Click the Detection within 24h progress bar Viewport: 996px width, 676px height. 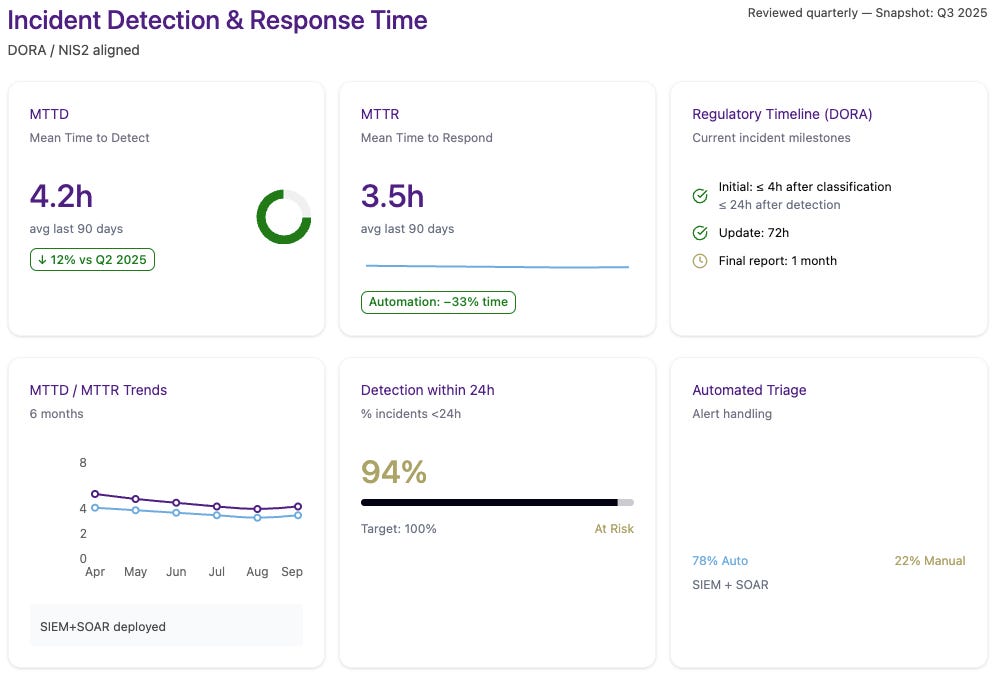point(497,503)
